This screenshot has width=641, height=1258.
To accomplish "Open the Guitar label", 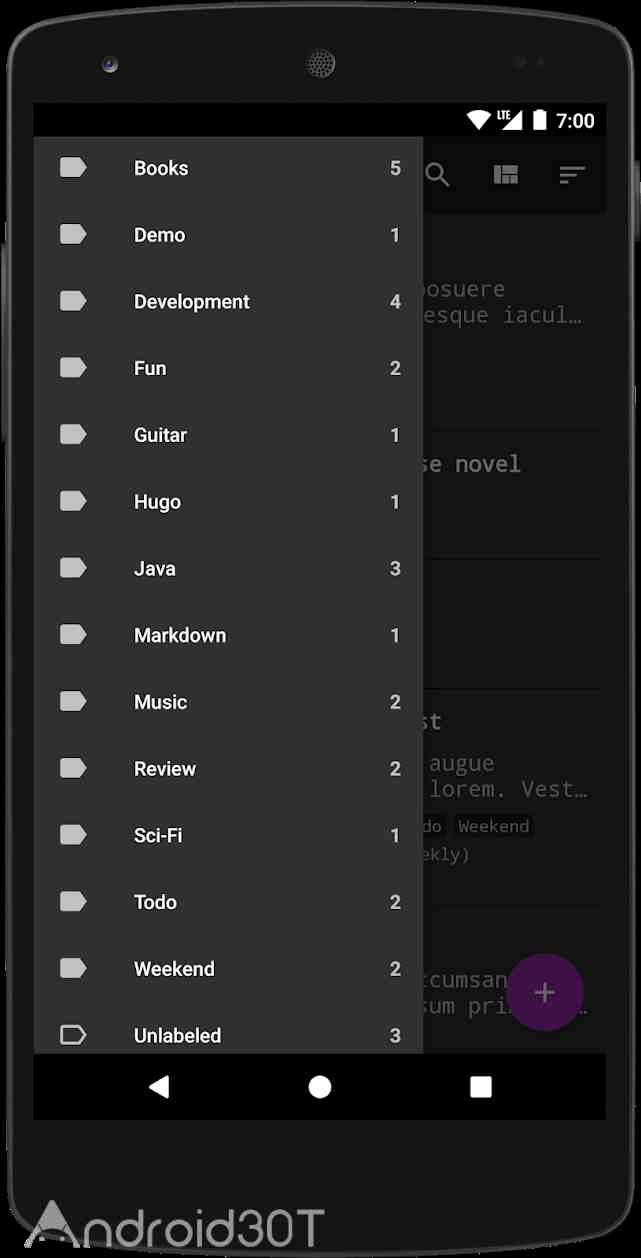I will (x=228, y=435).
